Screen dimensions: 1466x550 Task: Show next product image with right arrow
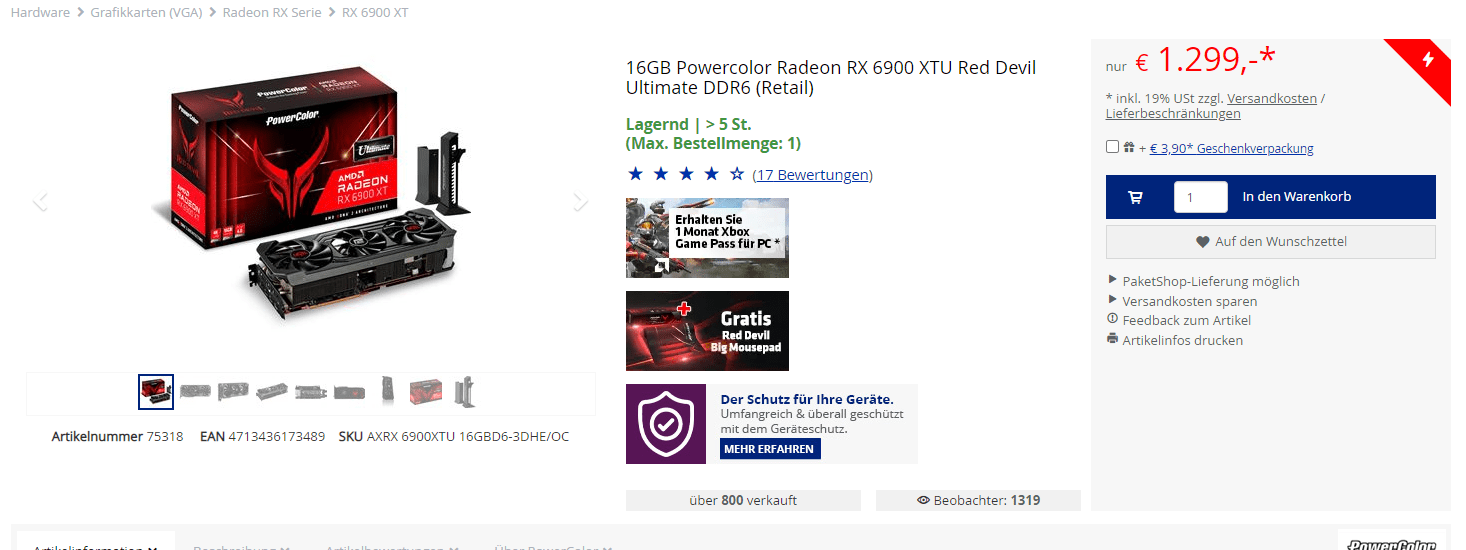581,202
